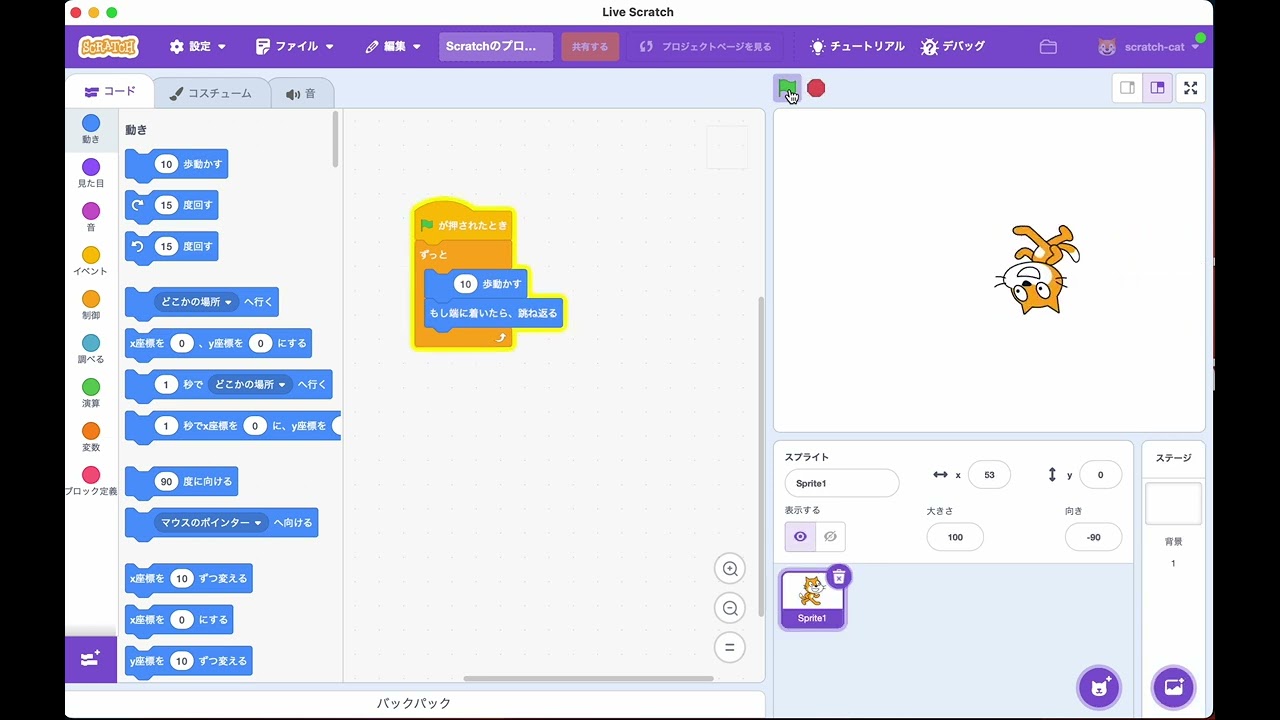Enter full screen stage mode
Screen dimensions: 1280x720
pos(1190,88)
